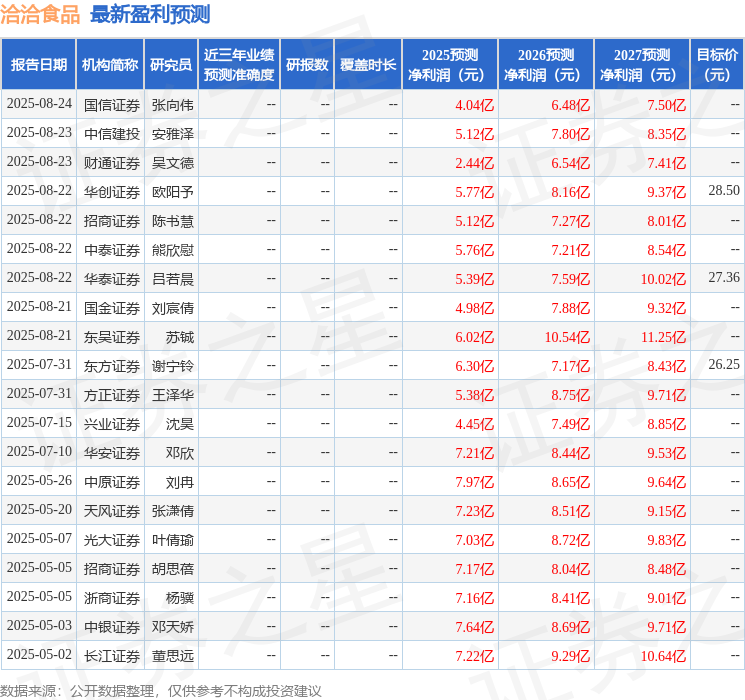The image size is (745, 700).
Task: Sort by the 2027预测净利润 column header
Action: click(x=642, y=65)
